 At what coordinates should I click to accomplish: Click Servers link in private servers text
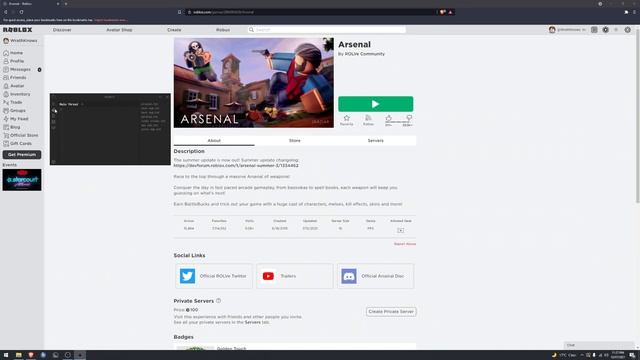(x=252, y=322)
